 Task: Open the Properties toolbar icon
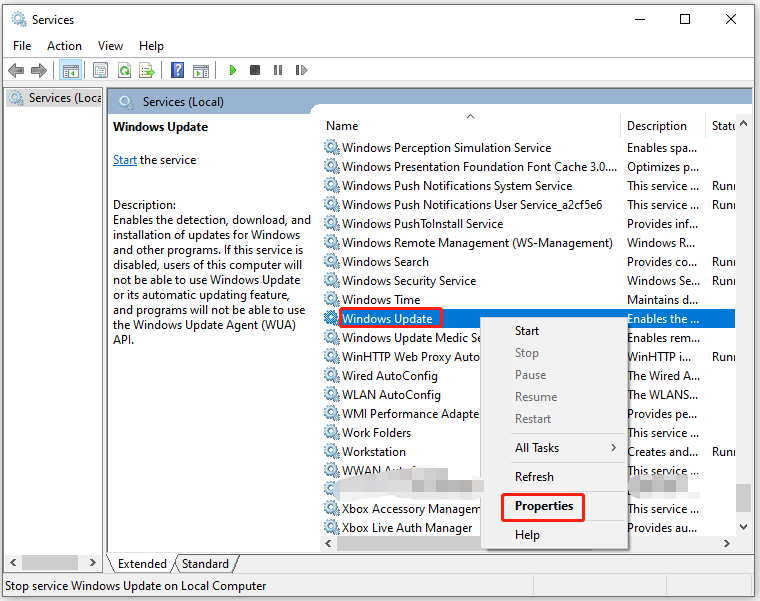(100, 71)
